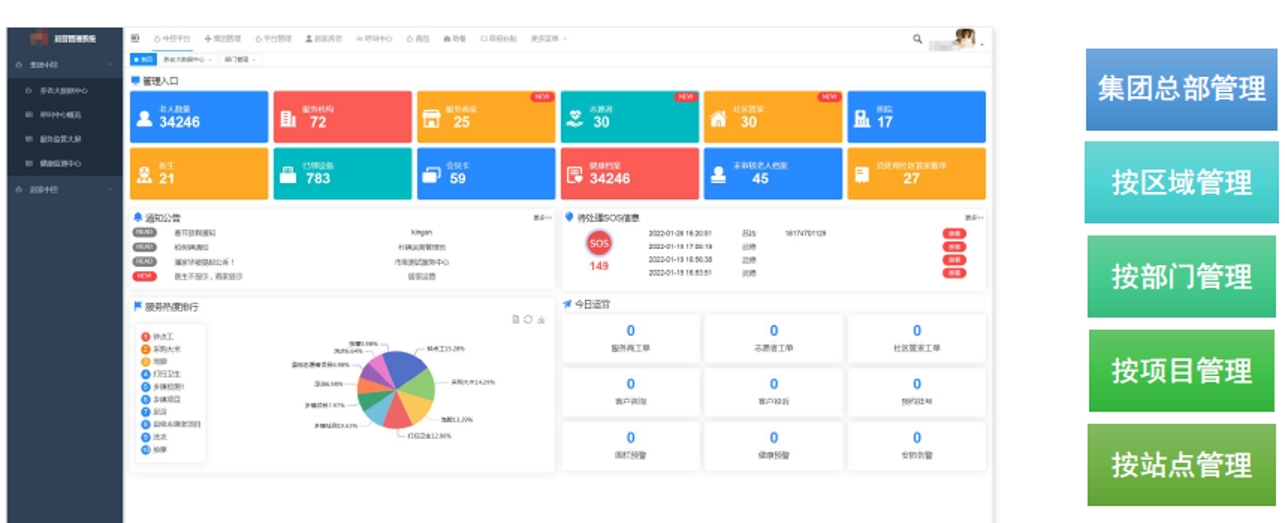
Task: Click the house icon on 社区管家 card
Action: [718, 120]
